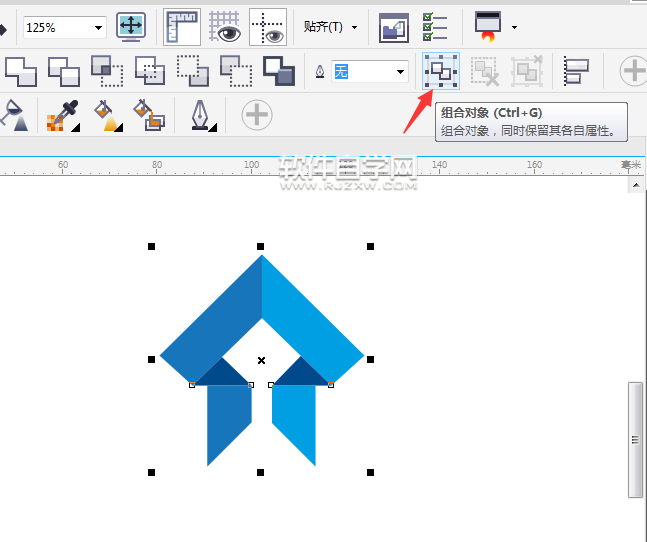Click the Application launcher icon
This screenshot has width=647, height=542.
coord(488,27)
